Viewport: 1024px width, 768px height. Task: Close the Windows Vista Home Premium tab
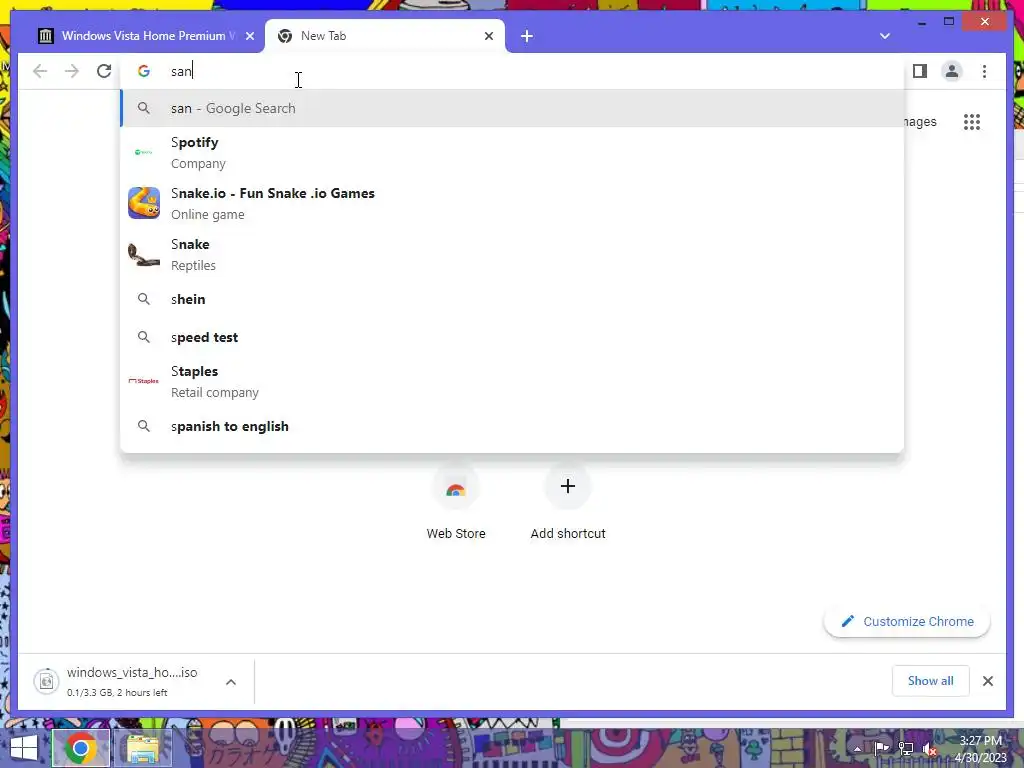point(249,36)
